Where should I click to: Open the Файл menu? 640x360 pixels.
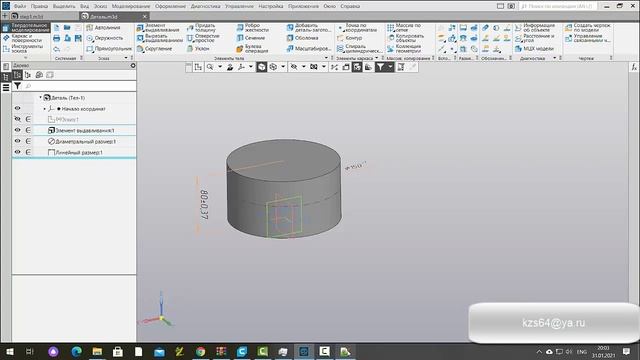[20, 6]
